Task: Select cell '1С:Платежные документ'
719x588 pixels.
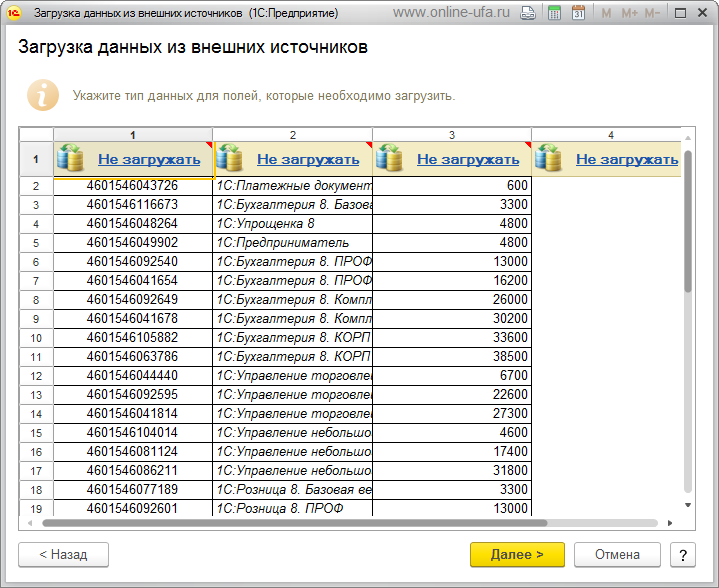Action: pos(293,186)
